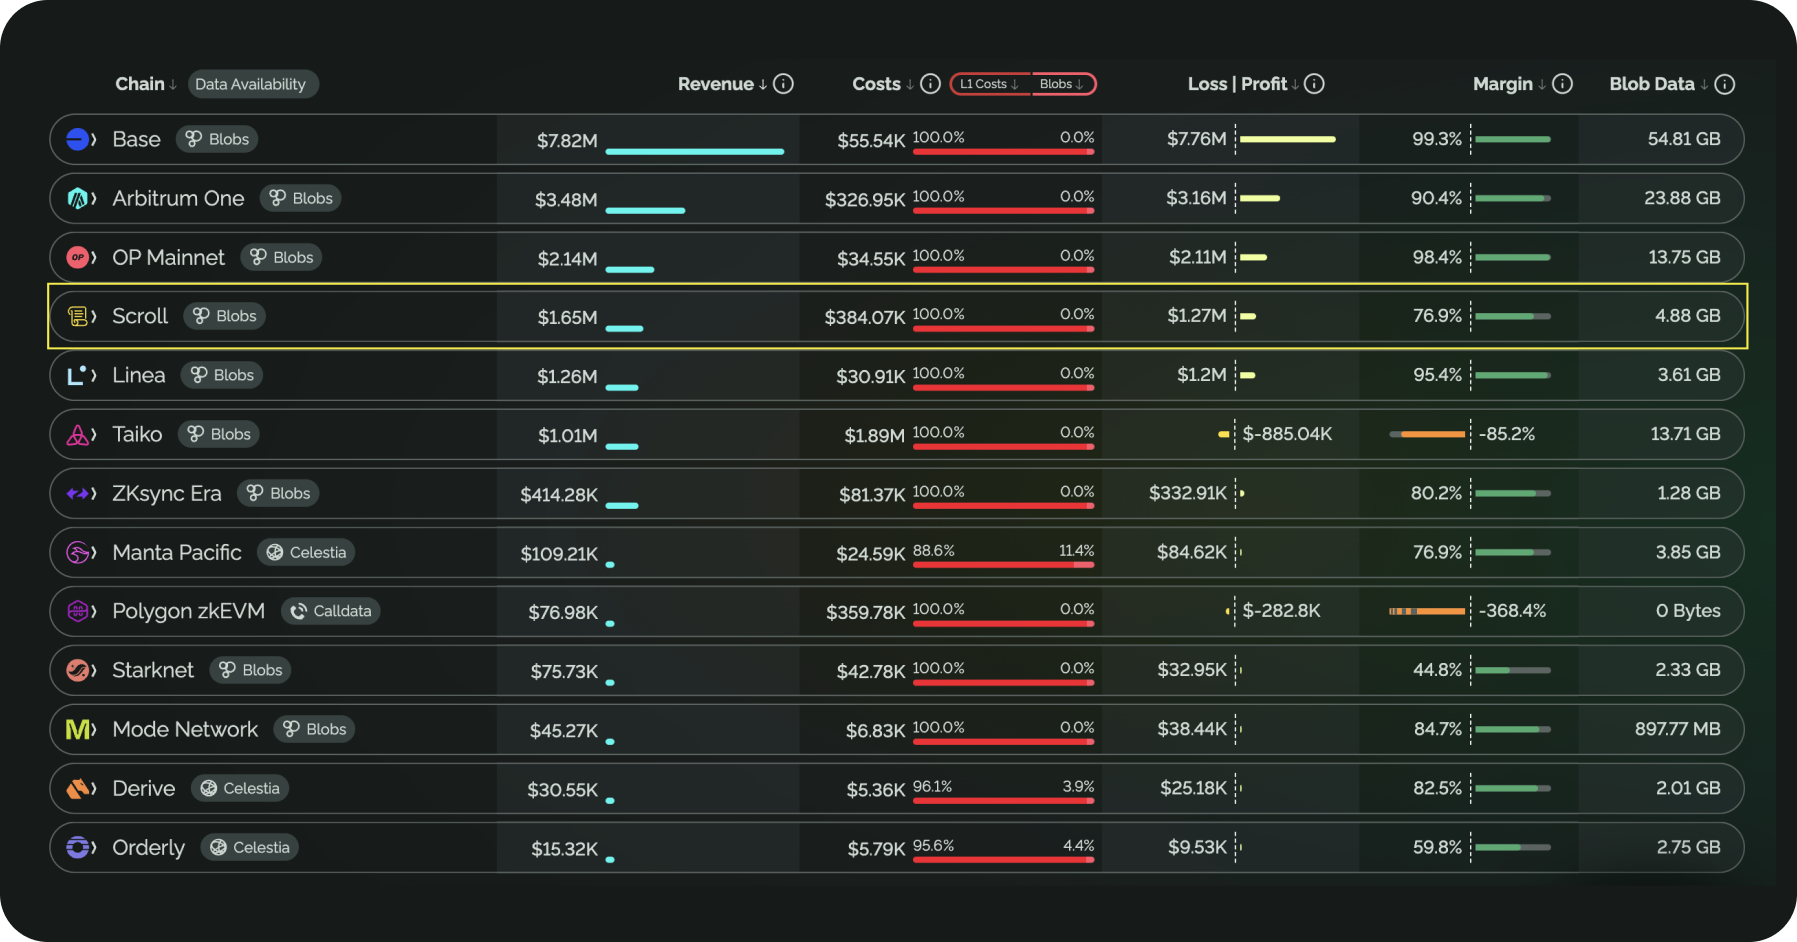The width and height of the screenshot is (1797, 942).
Task: Click the OP Mainnet red logo
Action: (77, 258)
